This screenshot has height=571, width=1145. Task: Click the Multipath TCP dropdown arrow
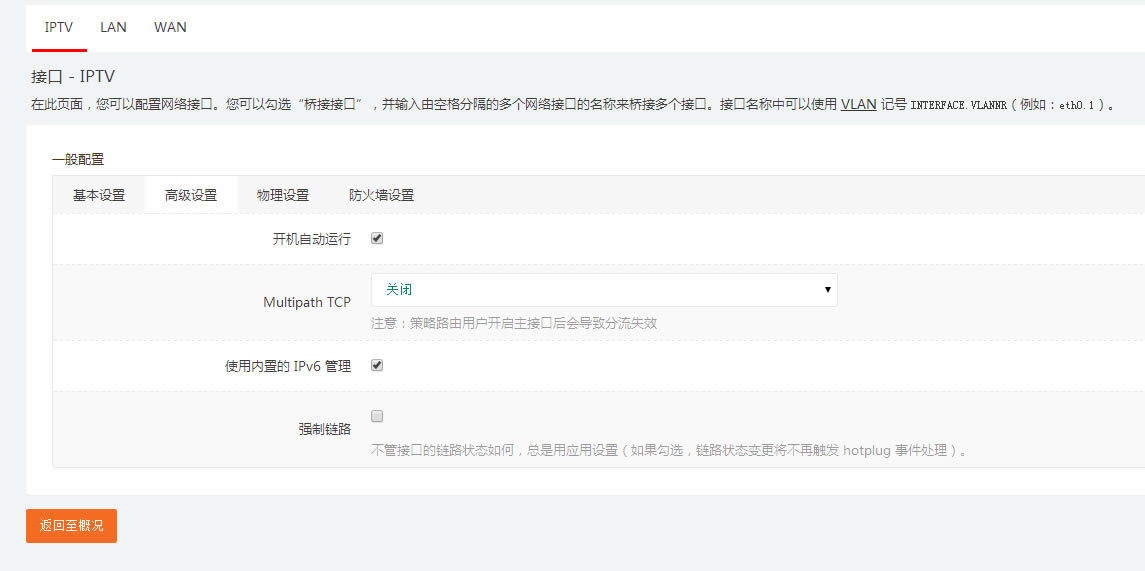point(827,290)
